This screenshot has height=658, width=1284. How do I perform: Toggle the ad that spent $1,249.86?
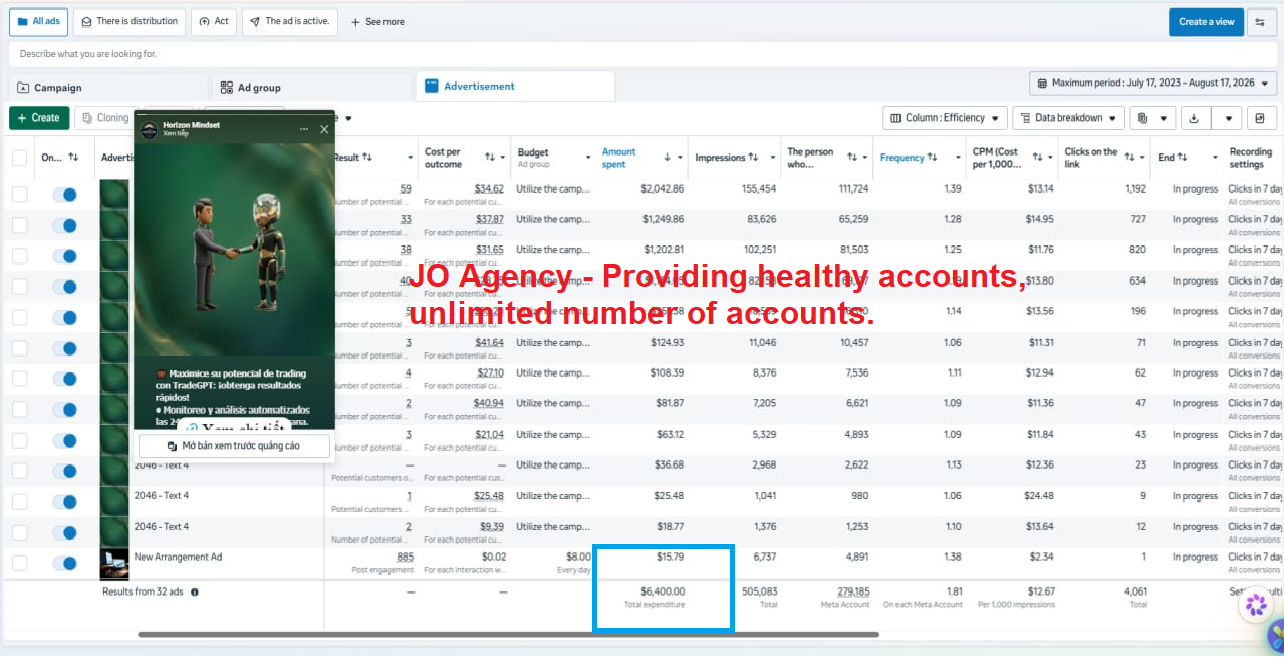point(64,225)
